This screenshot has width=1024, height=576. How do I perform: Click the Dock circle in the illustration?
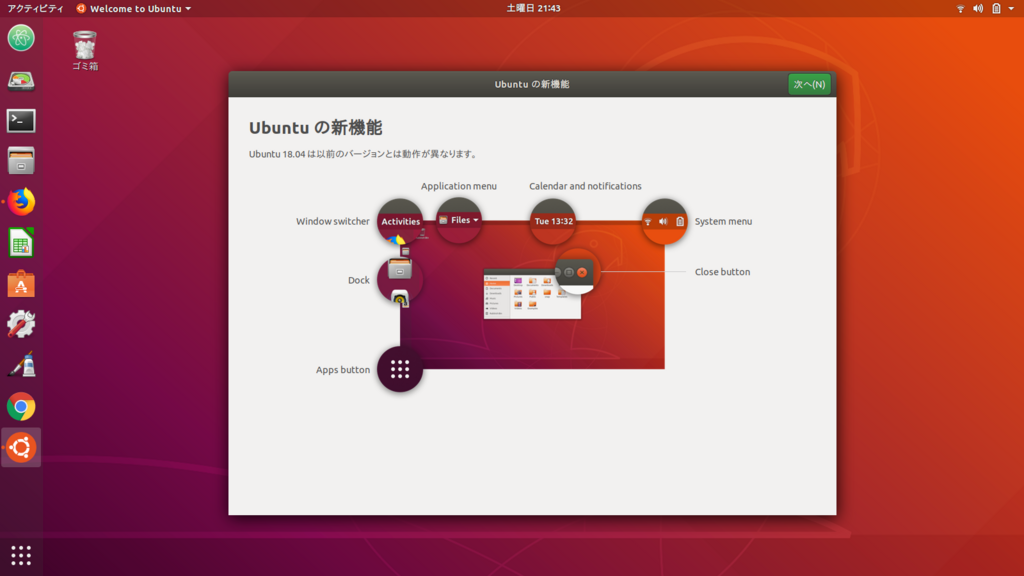[400, 280]
